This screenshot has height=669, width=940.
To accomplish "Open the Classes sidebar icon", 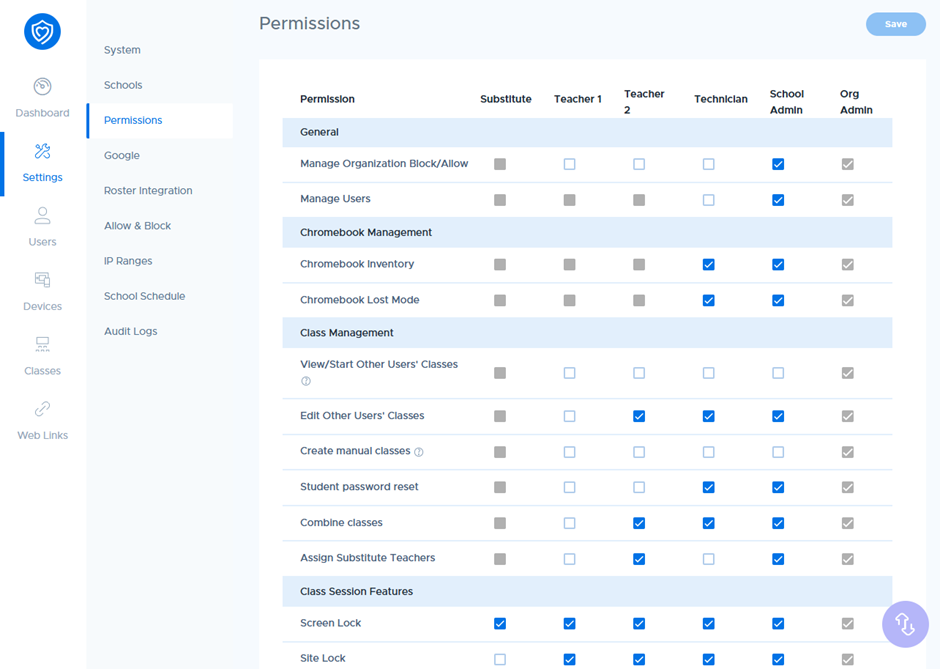I will (42, 345).
